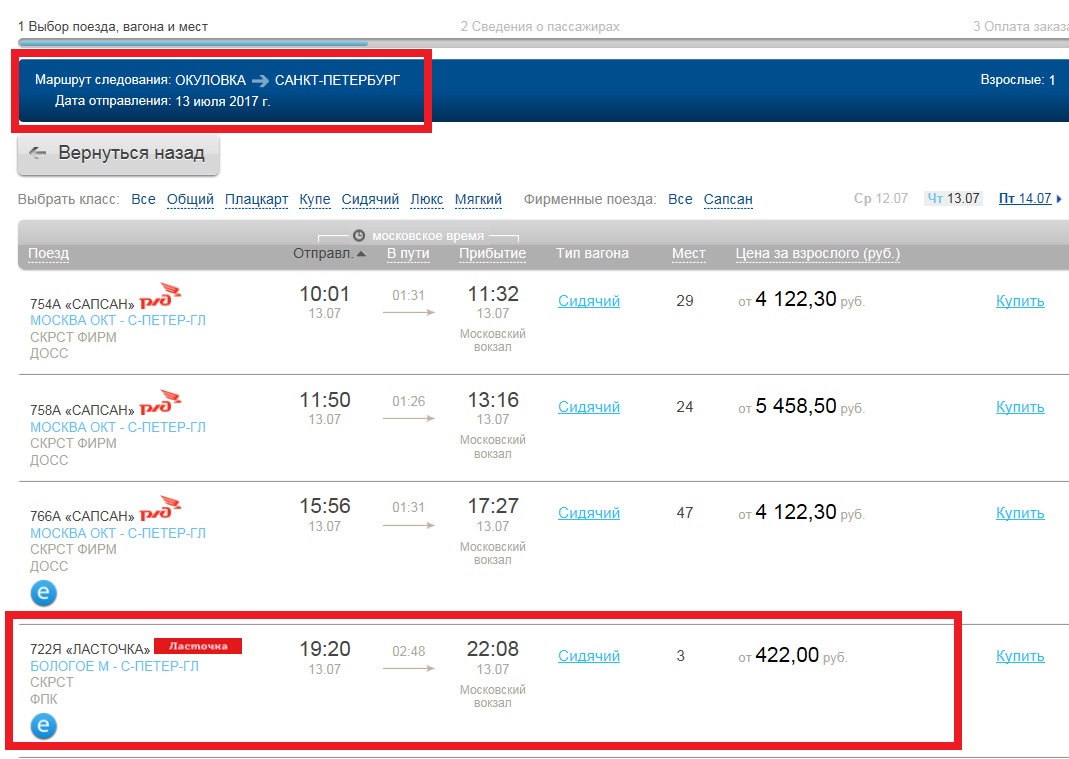
Task: Click departure time 15:56
Action: tap(325, 506)
